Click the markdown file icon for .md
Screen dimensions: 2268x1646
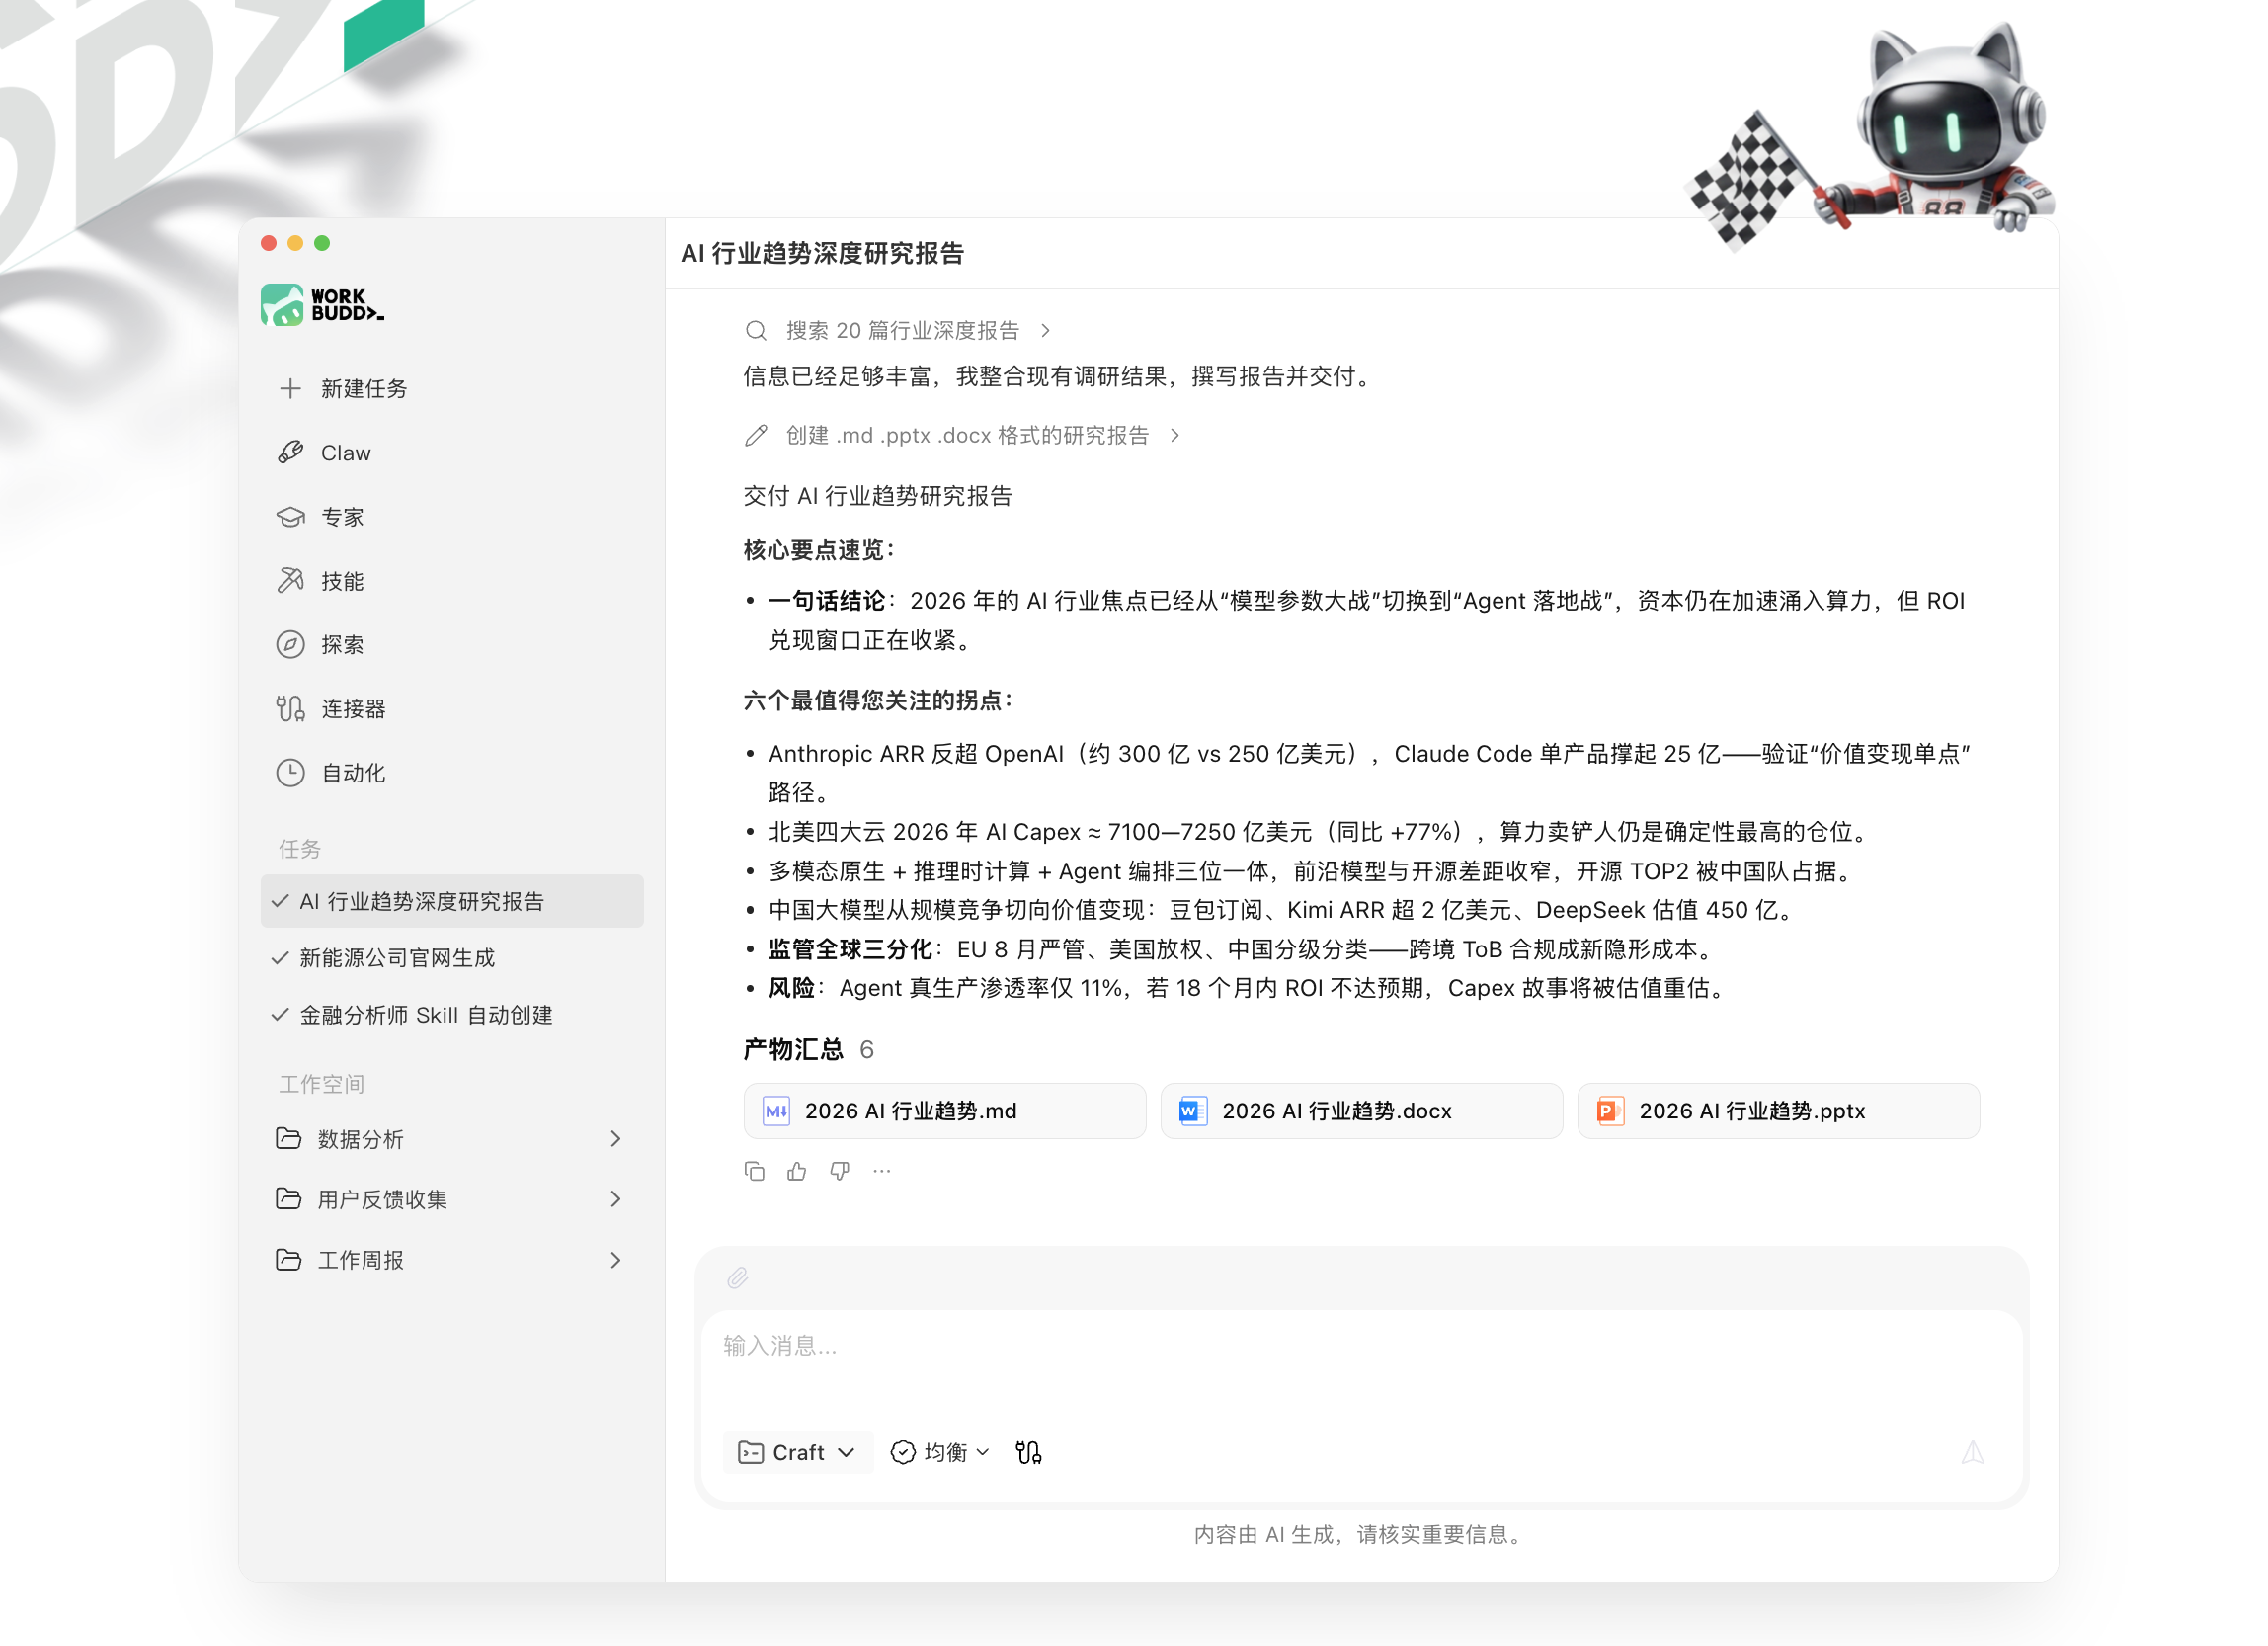777,1111
